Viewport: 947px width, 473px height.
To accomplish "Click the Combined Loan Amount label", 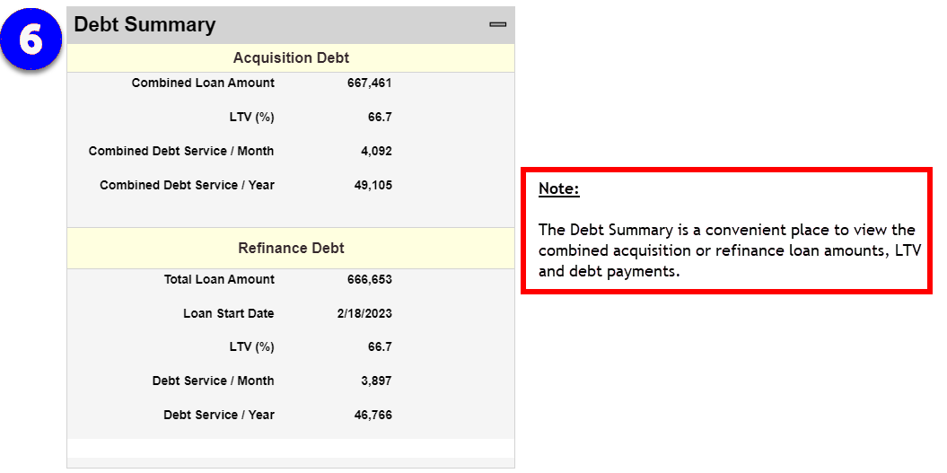I will pyautogui.click(x=203, y=83).
